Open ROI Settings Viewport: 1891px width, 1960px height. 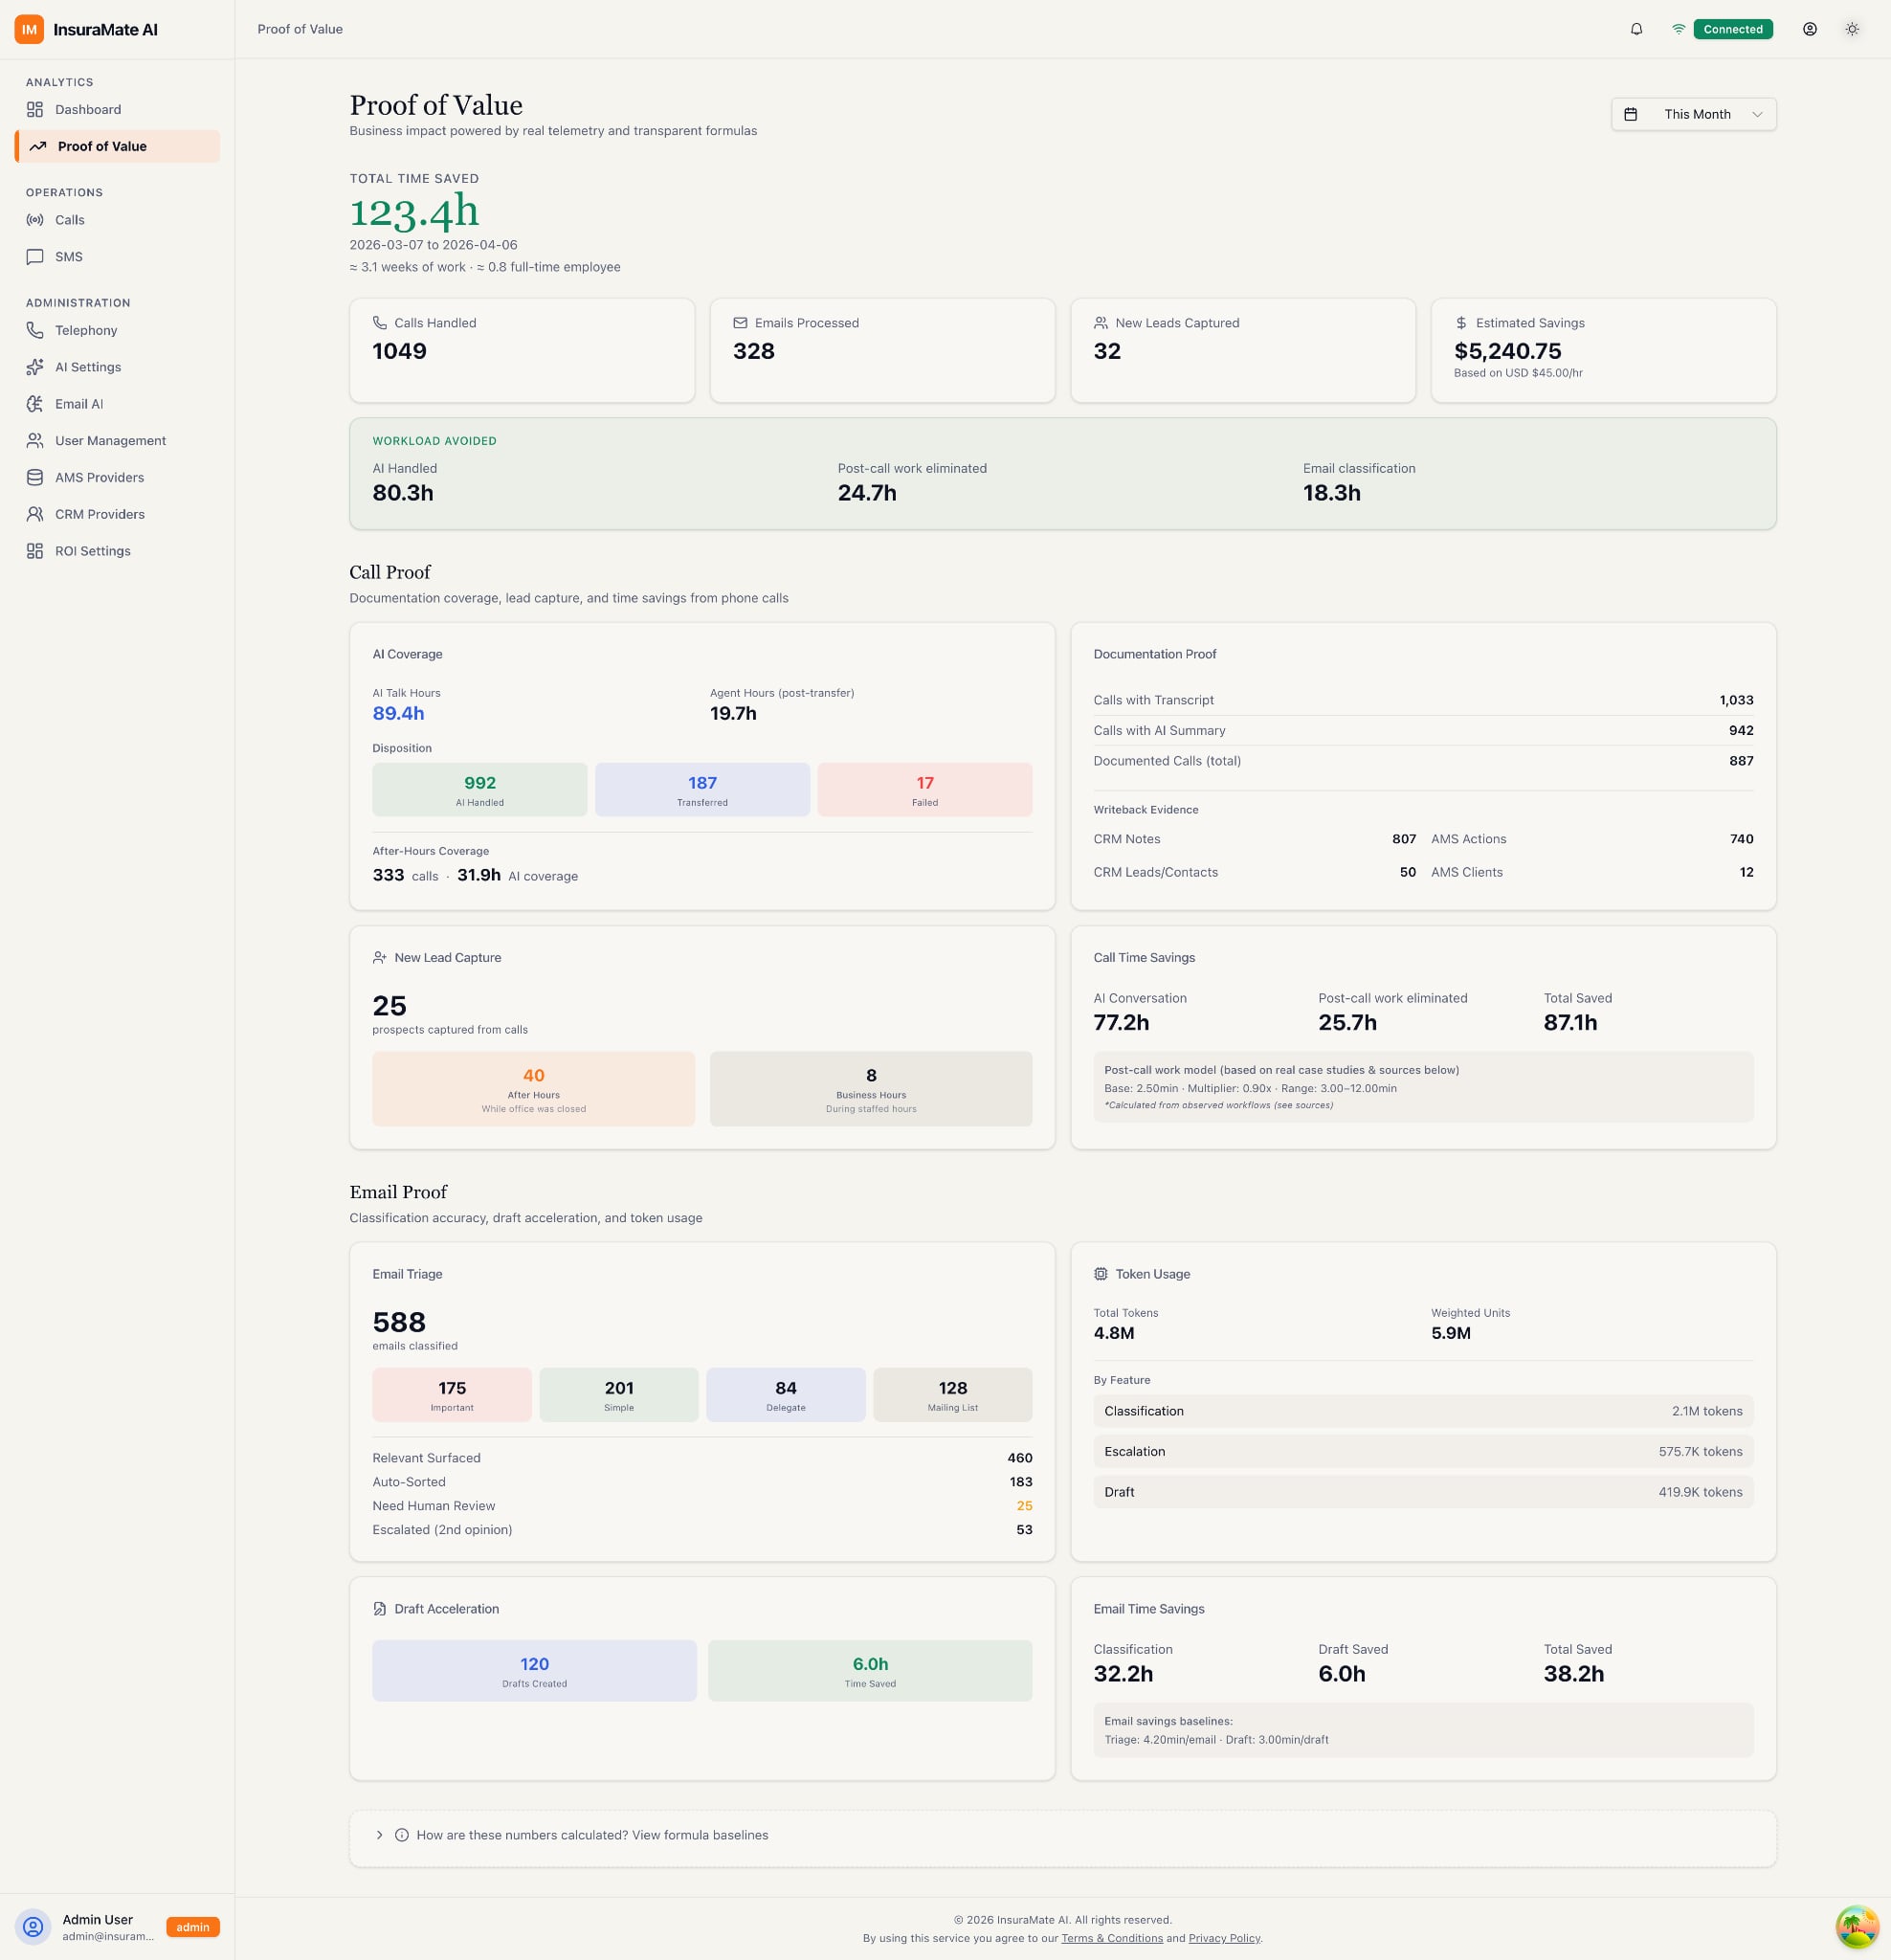click(93, 550)
